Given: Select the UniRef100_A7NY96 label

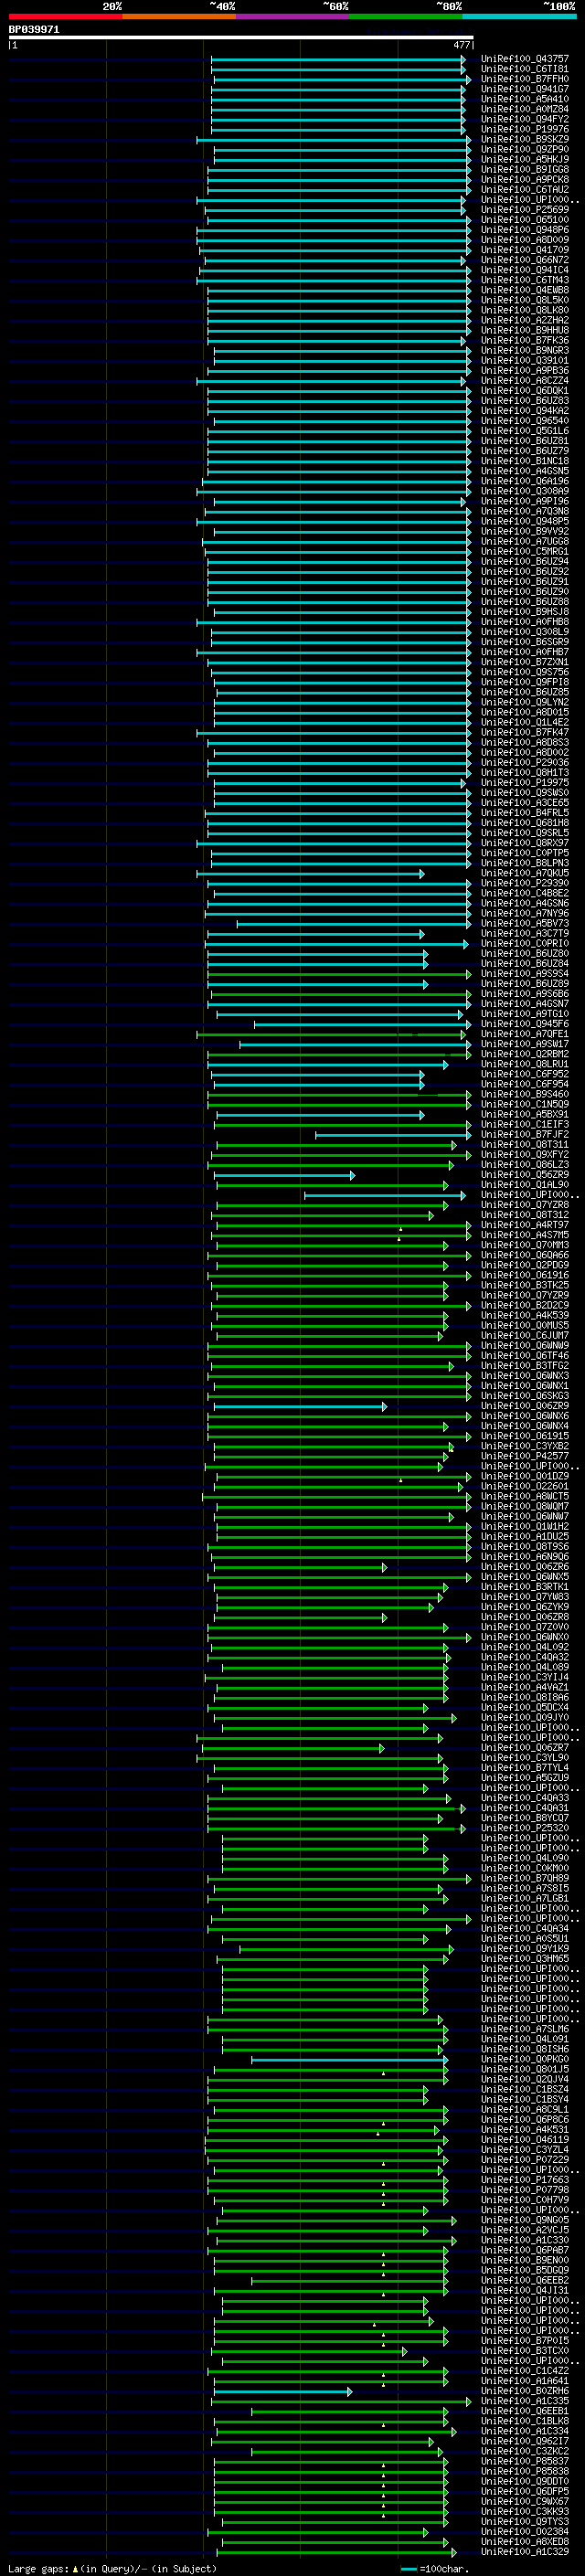Looking at the screenshot, I should pos(525,913).
